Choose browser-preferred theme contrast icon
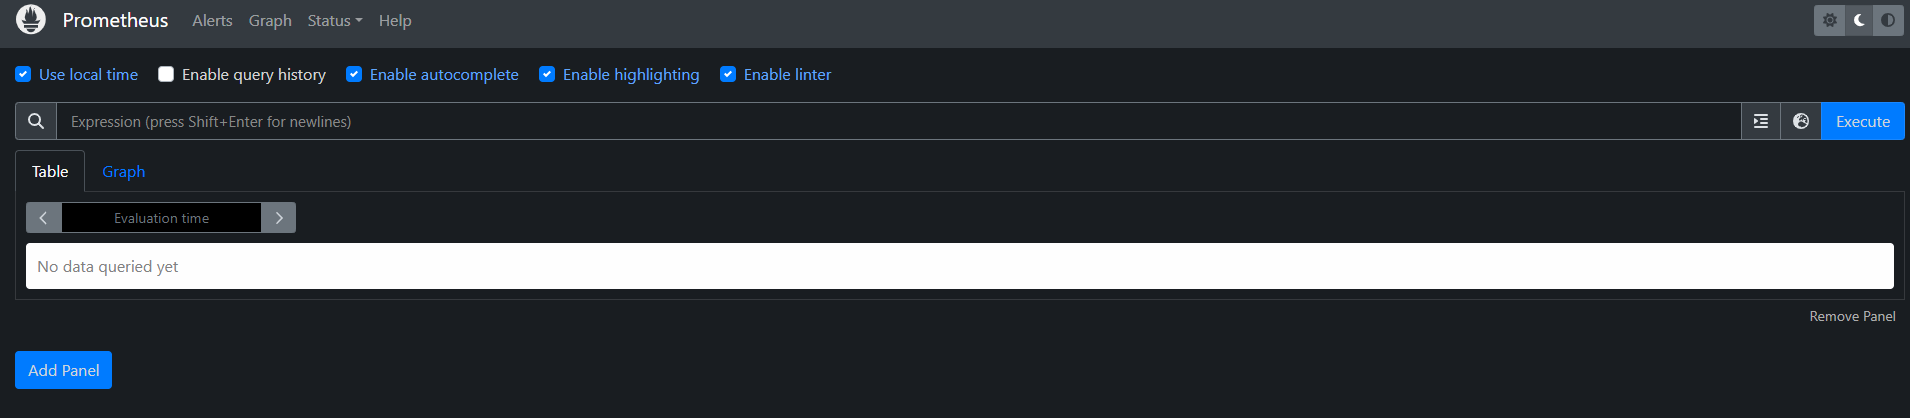Image resolution: width=1910 pixels, height=418 pixels. 1888,20
